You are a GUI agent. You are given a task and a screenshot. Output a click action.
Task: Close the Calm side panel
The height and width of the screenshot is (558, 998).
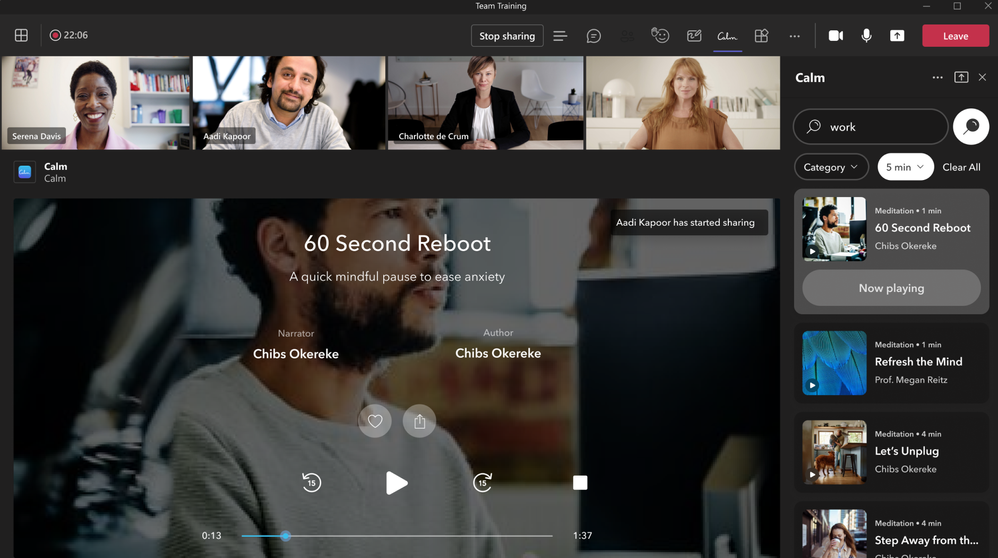pyautogui.click(x=982, y=78)
